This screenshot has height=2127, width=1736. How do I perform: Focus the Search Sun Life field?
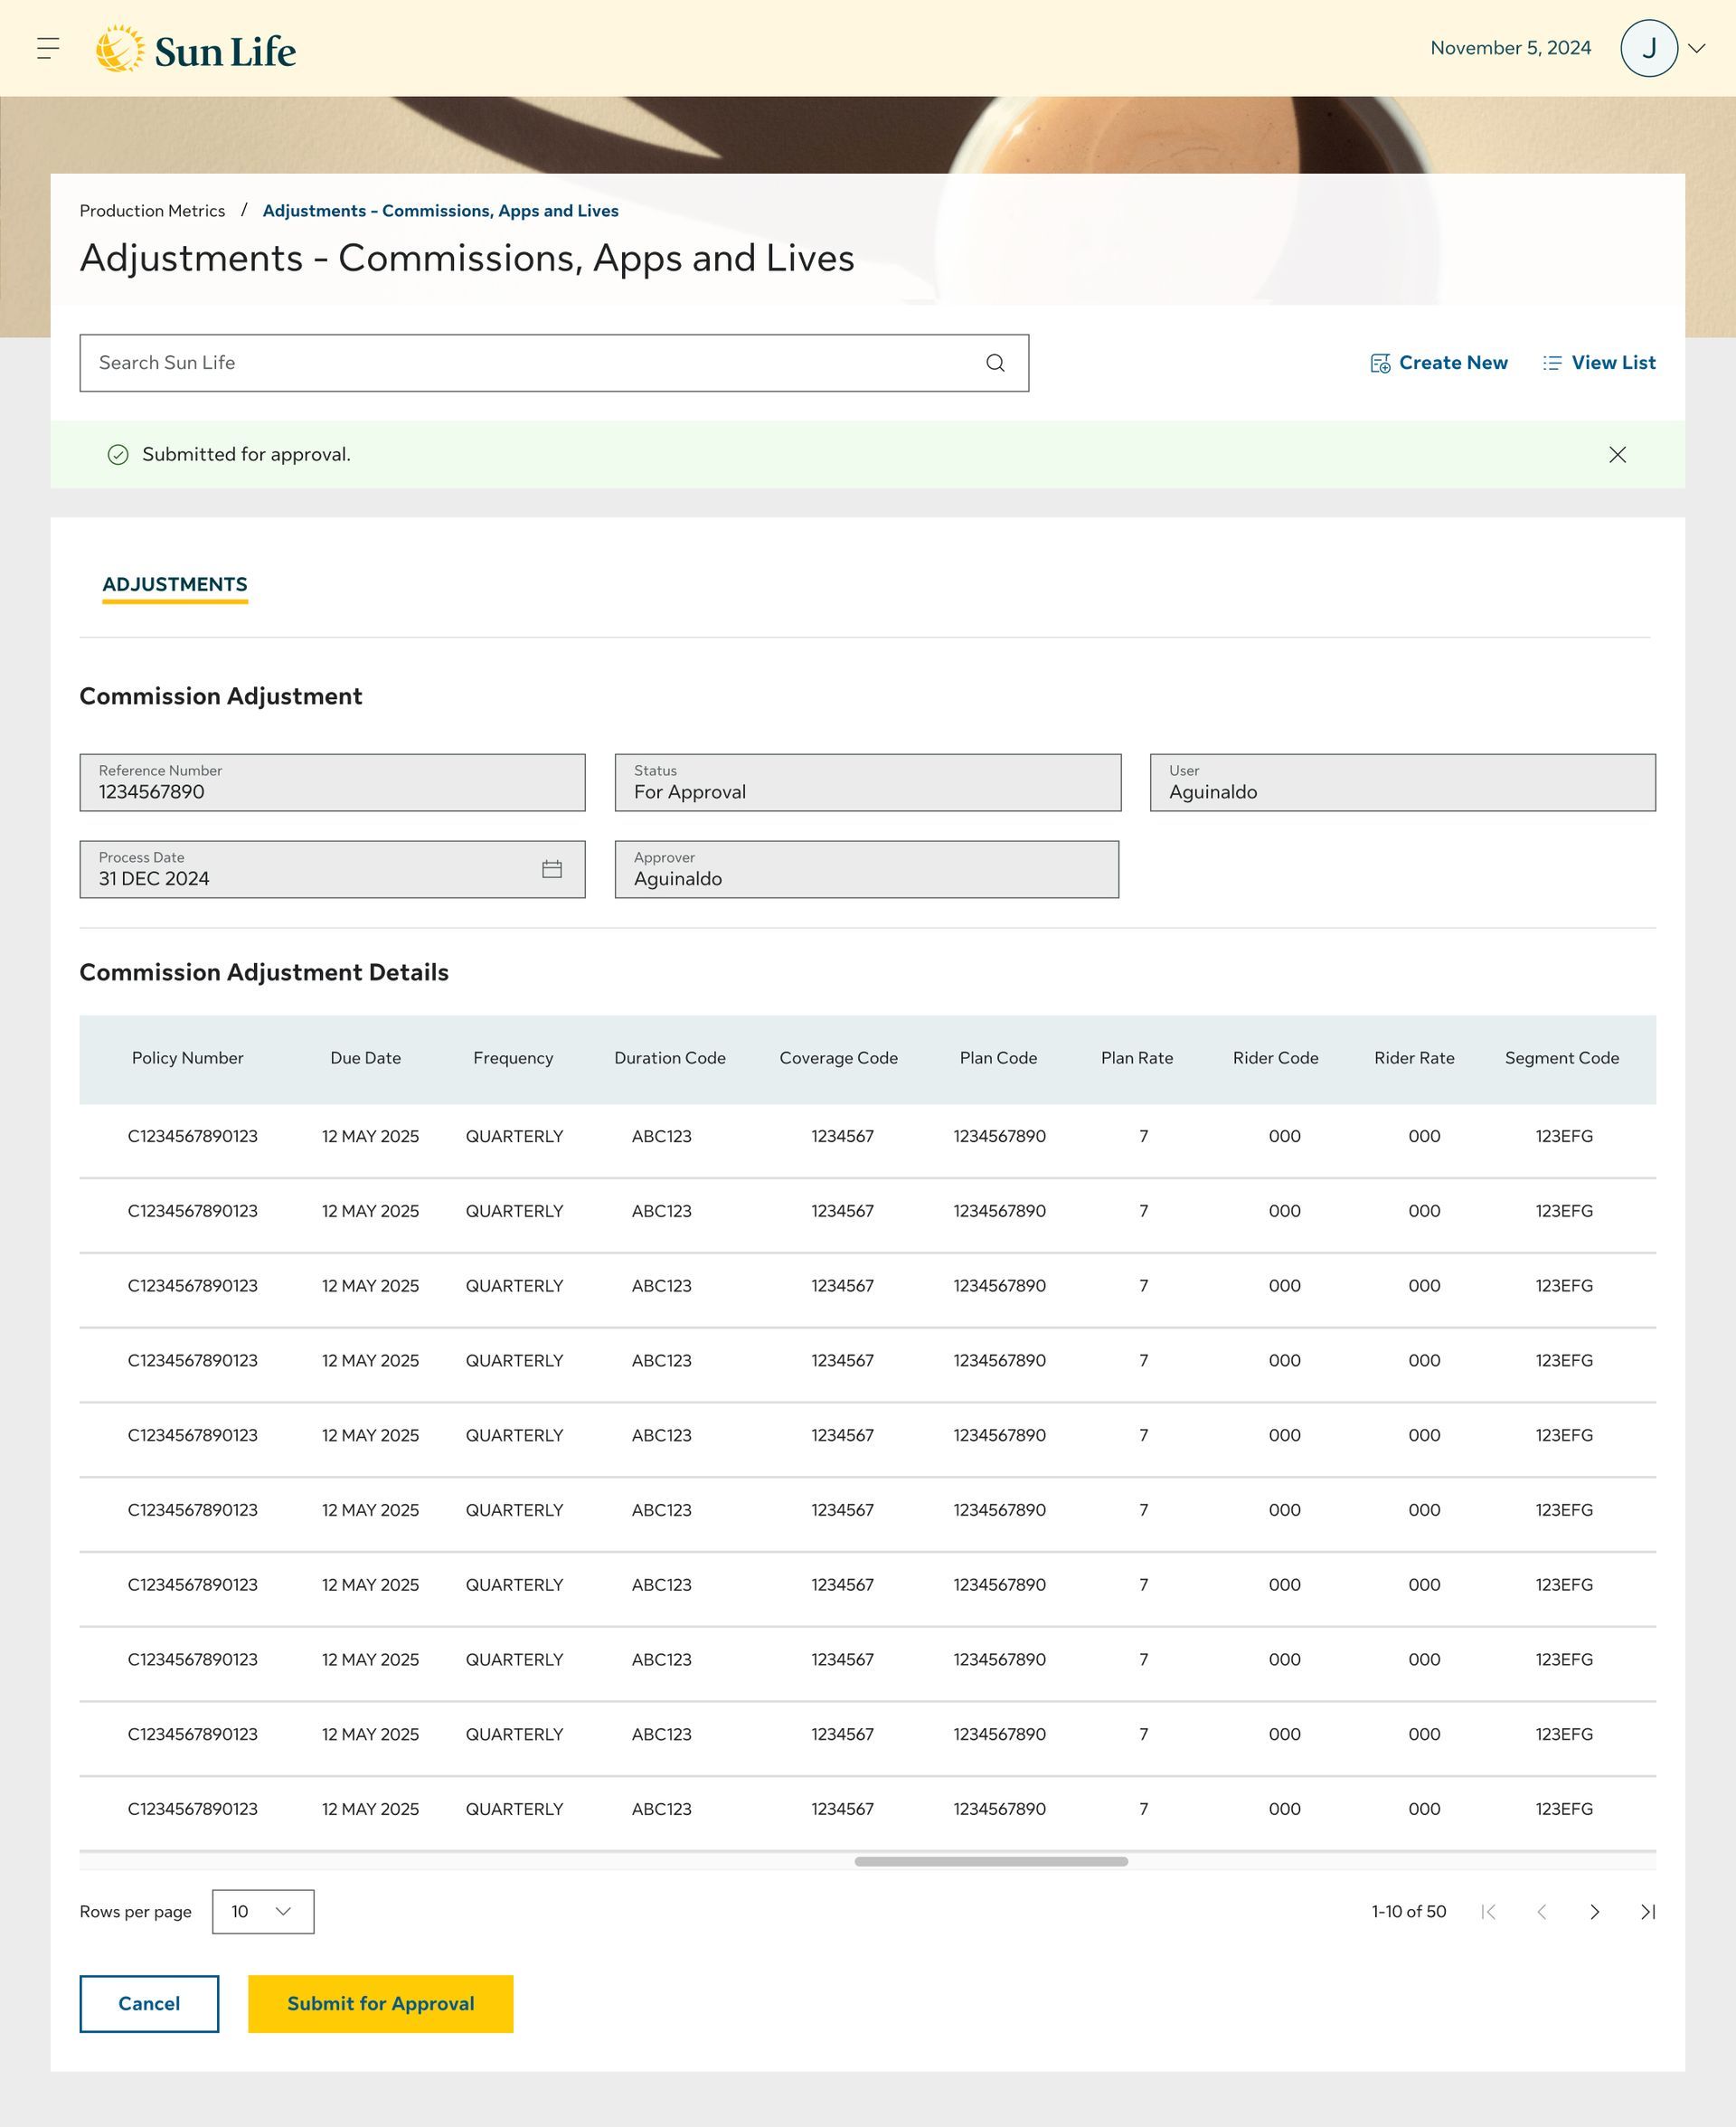[554, 363]
